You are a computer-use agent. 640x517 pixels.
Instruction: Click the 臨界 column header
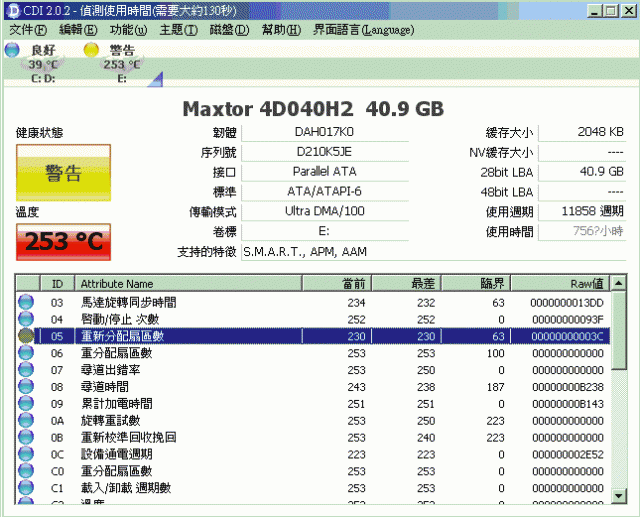[476, 284]
